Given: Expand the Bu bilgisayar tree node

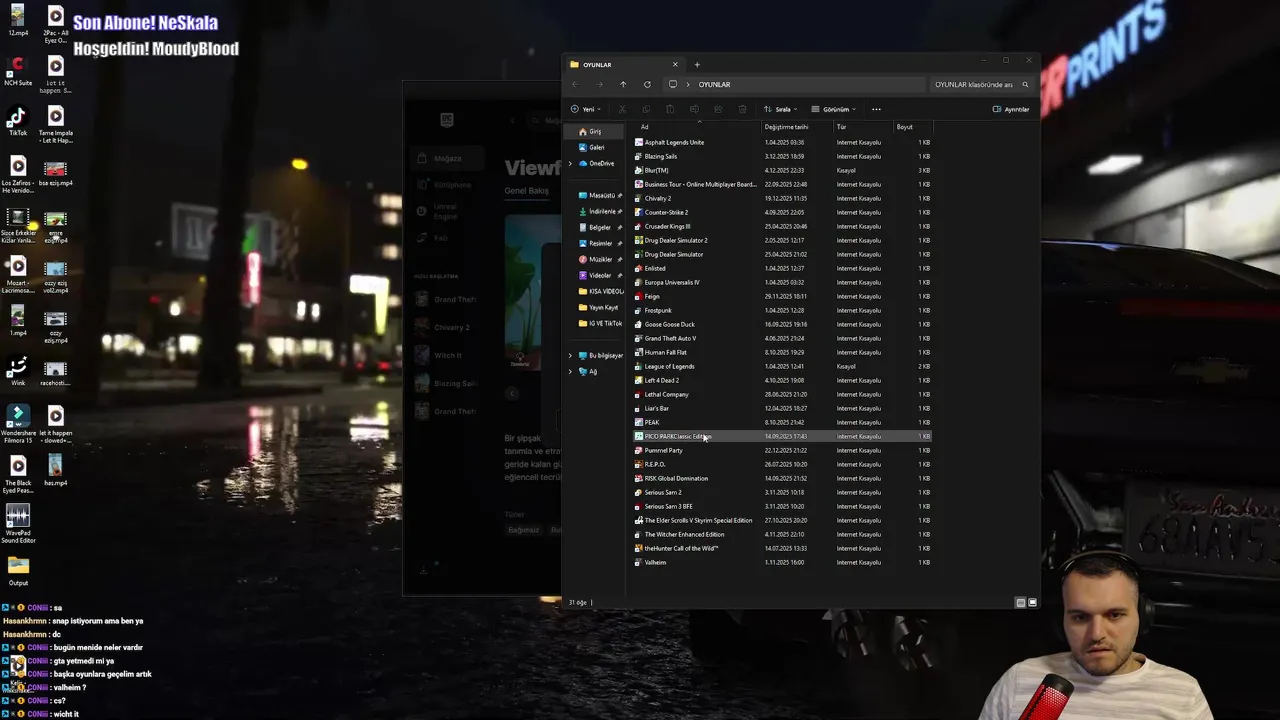Looking at the screenshot, I should point(571,355).
